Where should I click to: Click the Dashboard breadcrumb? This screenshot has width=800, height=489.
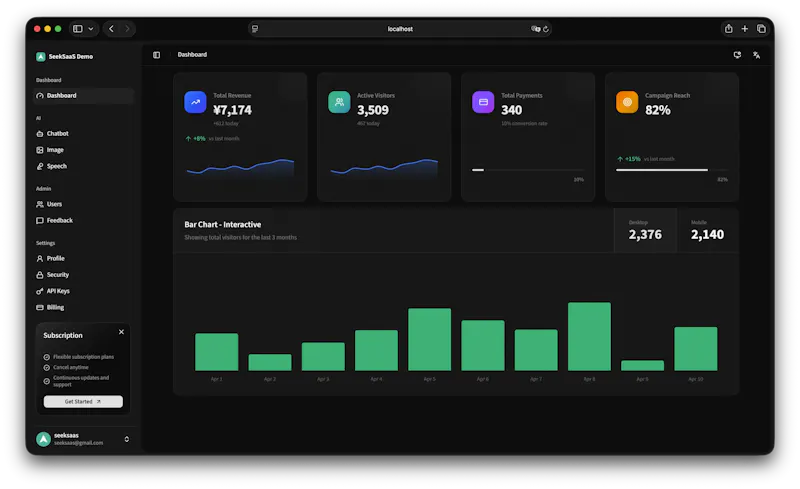tap(192, 55)
